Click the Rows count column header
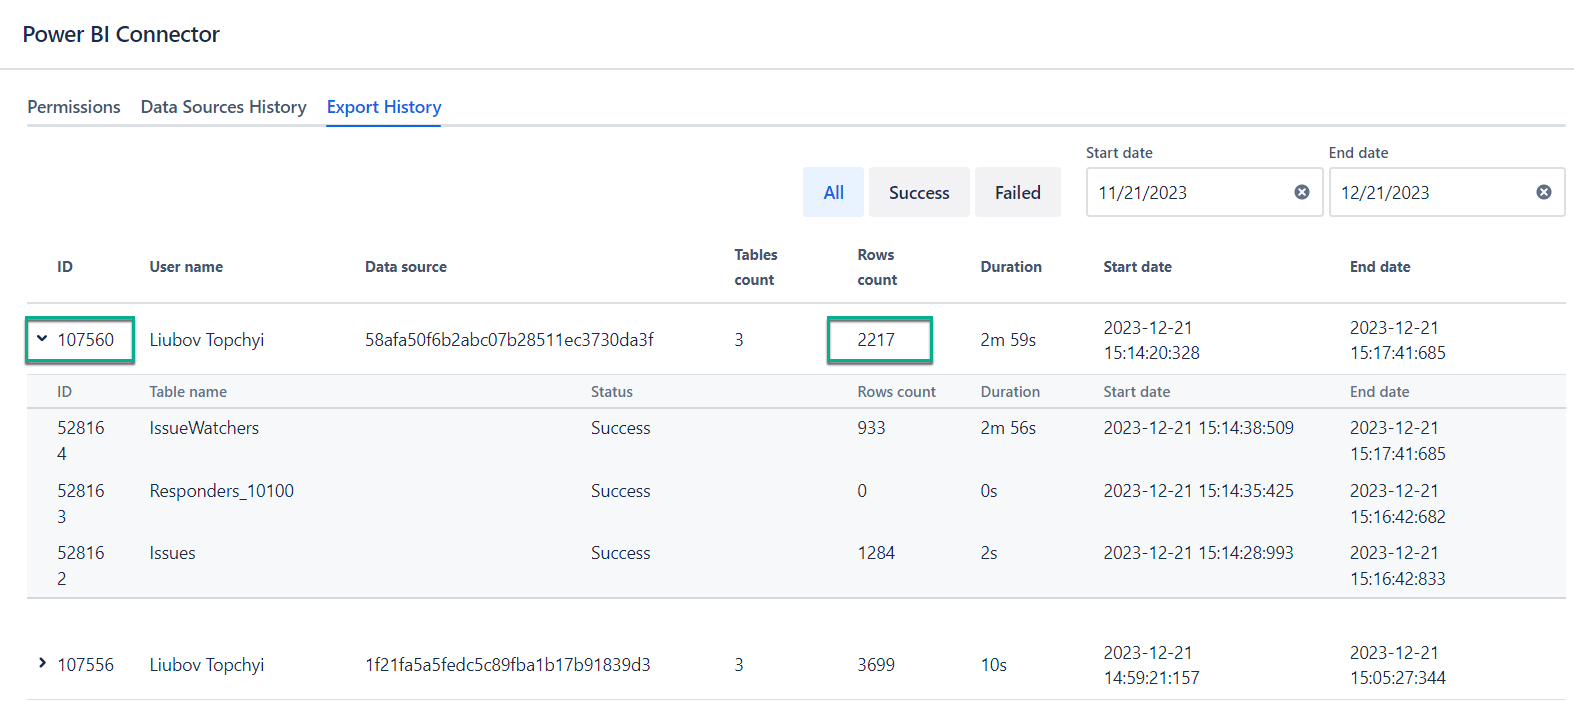 tap(877, 267)
